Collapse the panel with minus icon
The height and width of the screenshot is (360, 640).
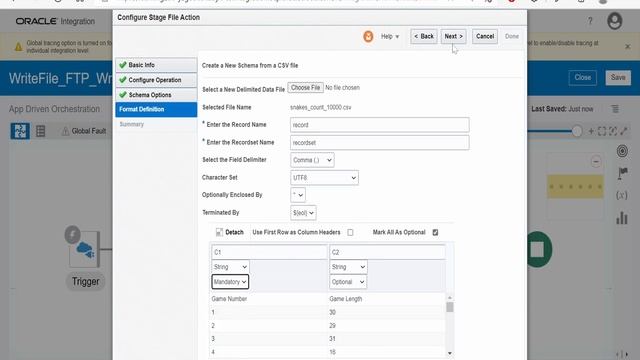[596, 161]
